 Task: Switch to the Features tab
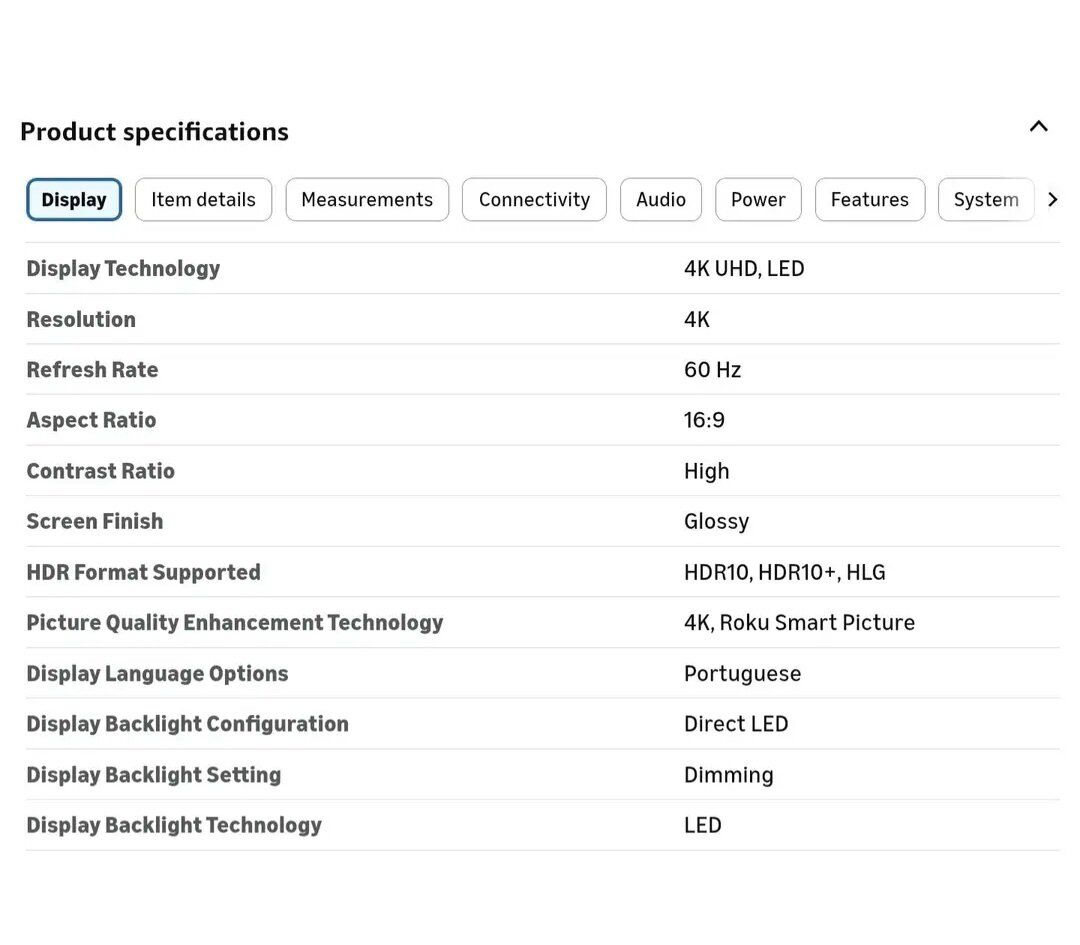(869, 200)
